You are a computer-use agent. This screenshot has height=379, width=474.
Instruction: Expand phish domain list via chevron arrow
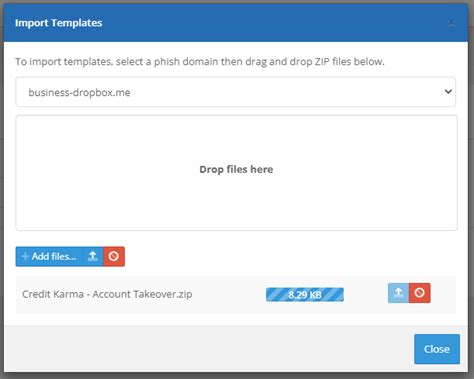point(448,91)
